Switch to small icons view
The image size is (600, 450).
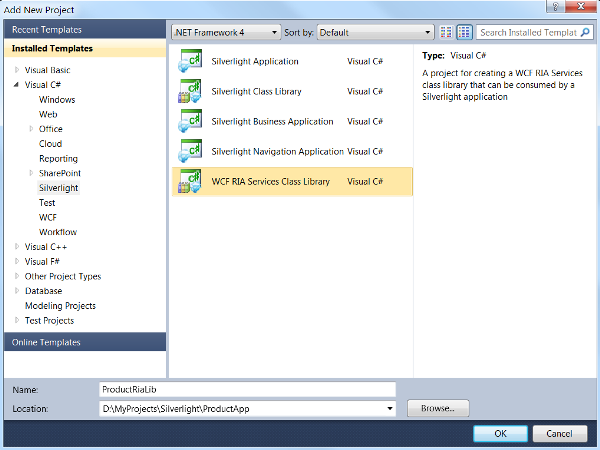point(446,33)
